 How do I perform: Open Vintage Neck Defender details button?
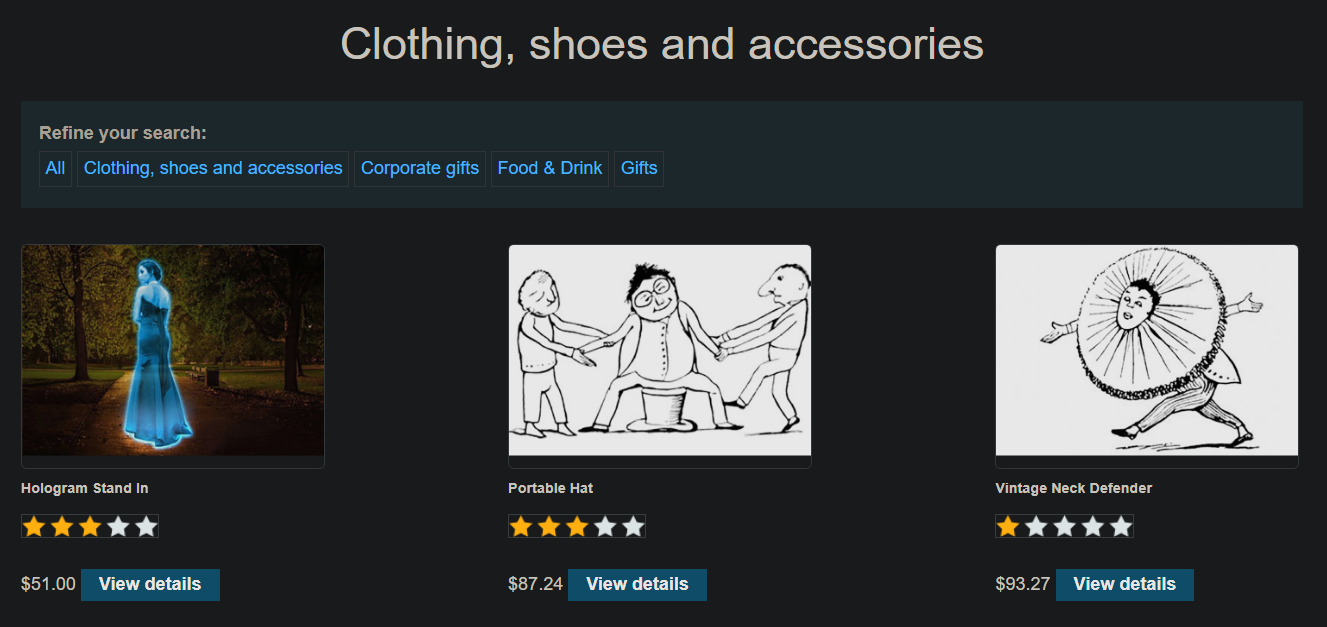1125,585
